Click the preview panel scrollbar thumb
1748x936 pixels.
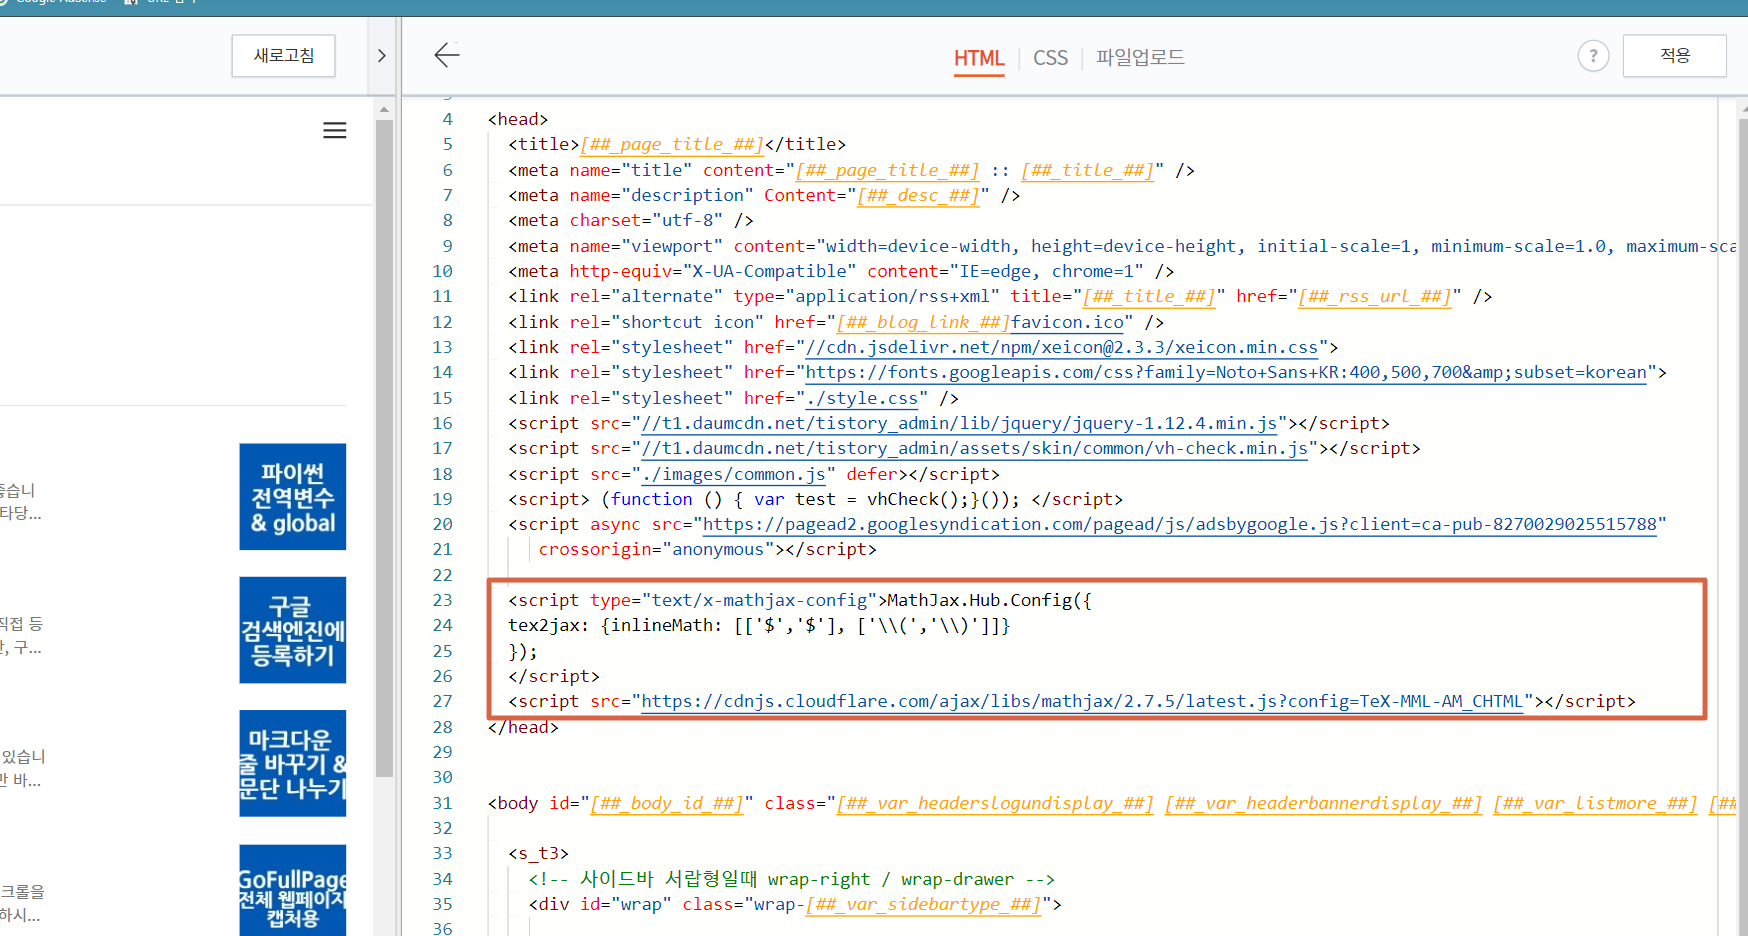[384, 448]
